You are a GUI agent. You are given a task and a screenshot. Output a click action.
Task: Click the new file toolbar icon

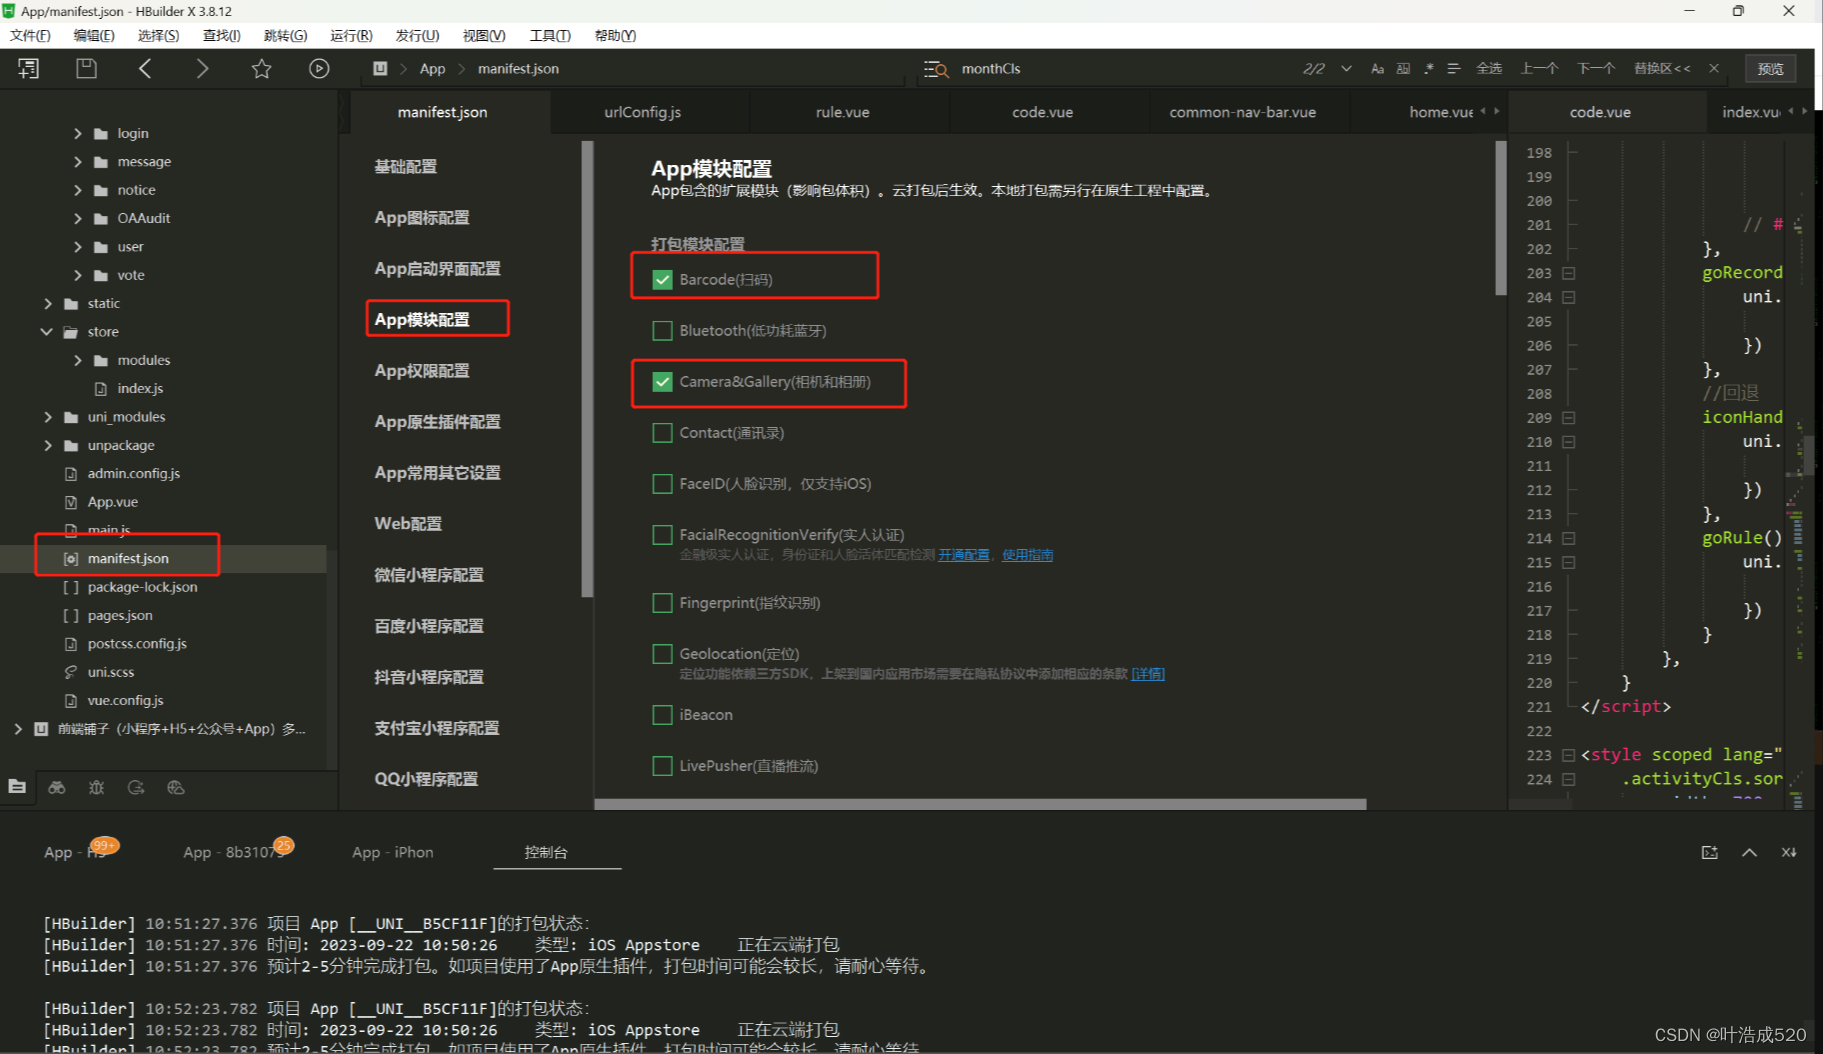tap(28, 68)
